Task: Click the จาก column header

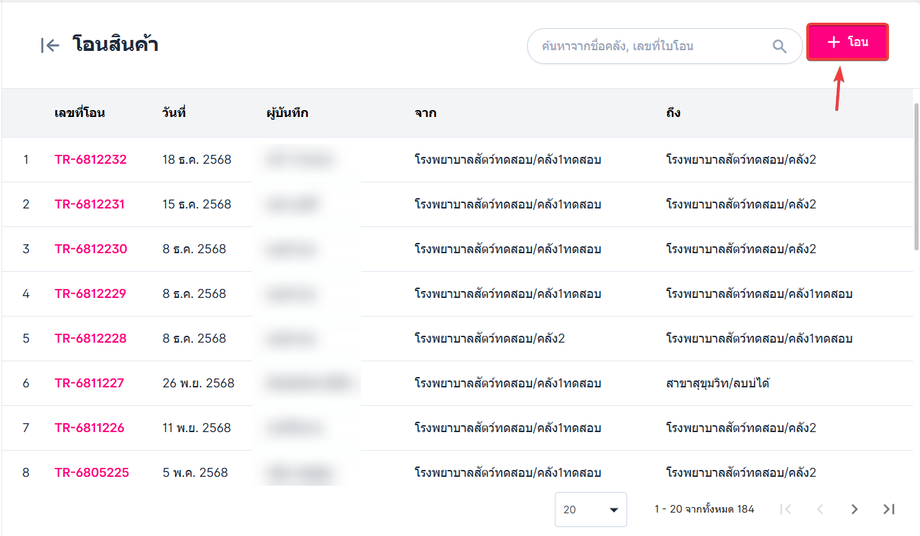Action: 425,113
